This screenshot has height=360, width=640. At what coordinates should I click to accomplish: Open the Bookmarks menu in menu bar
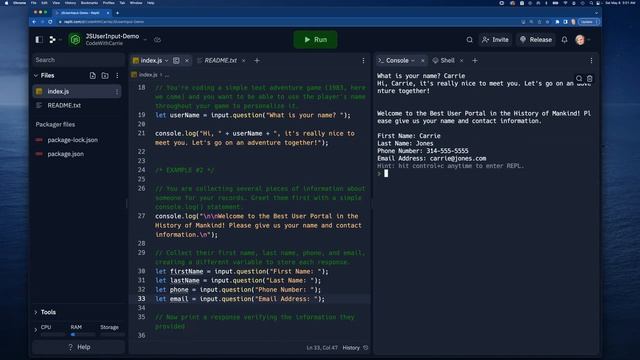coord(89,3)
